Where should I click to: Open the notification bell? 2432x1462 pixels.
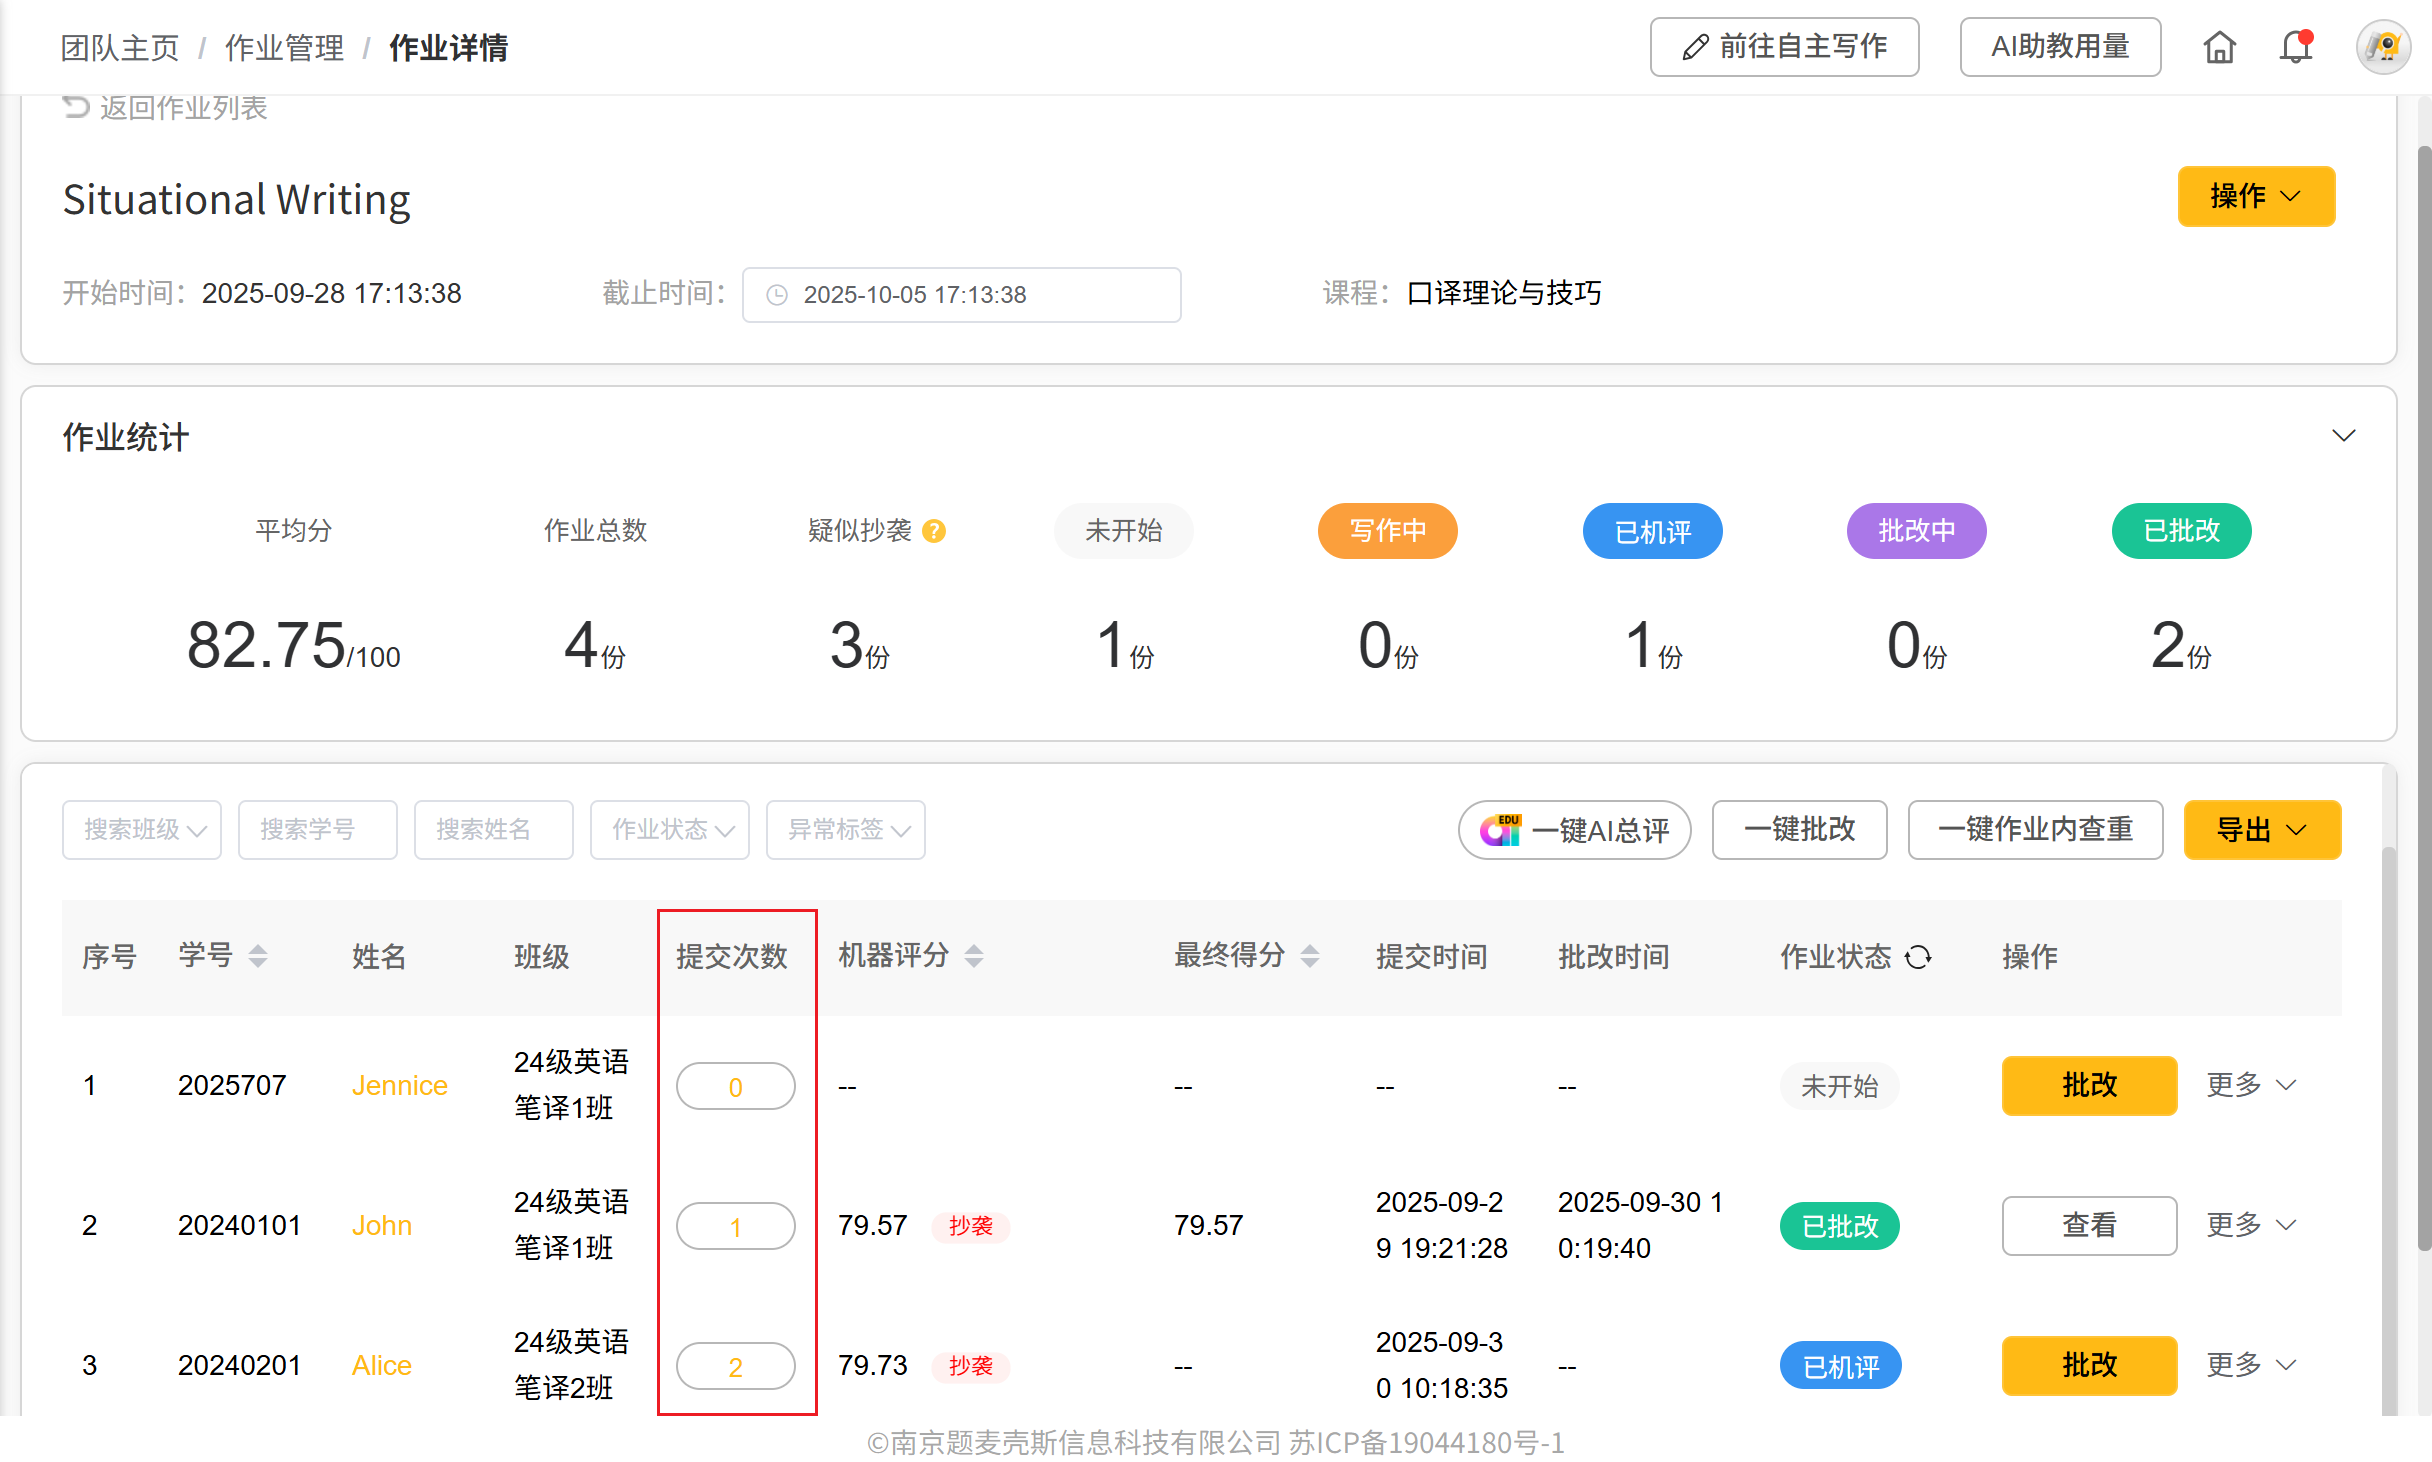[x=2296, y=47]
